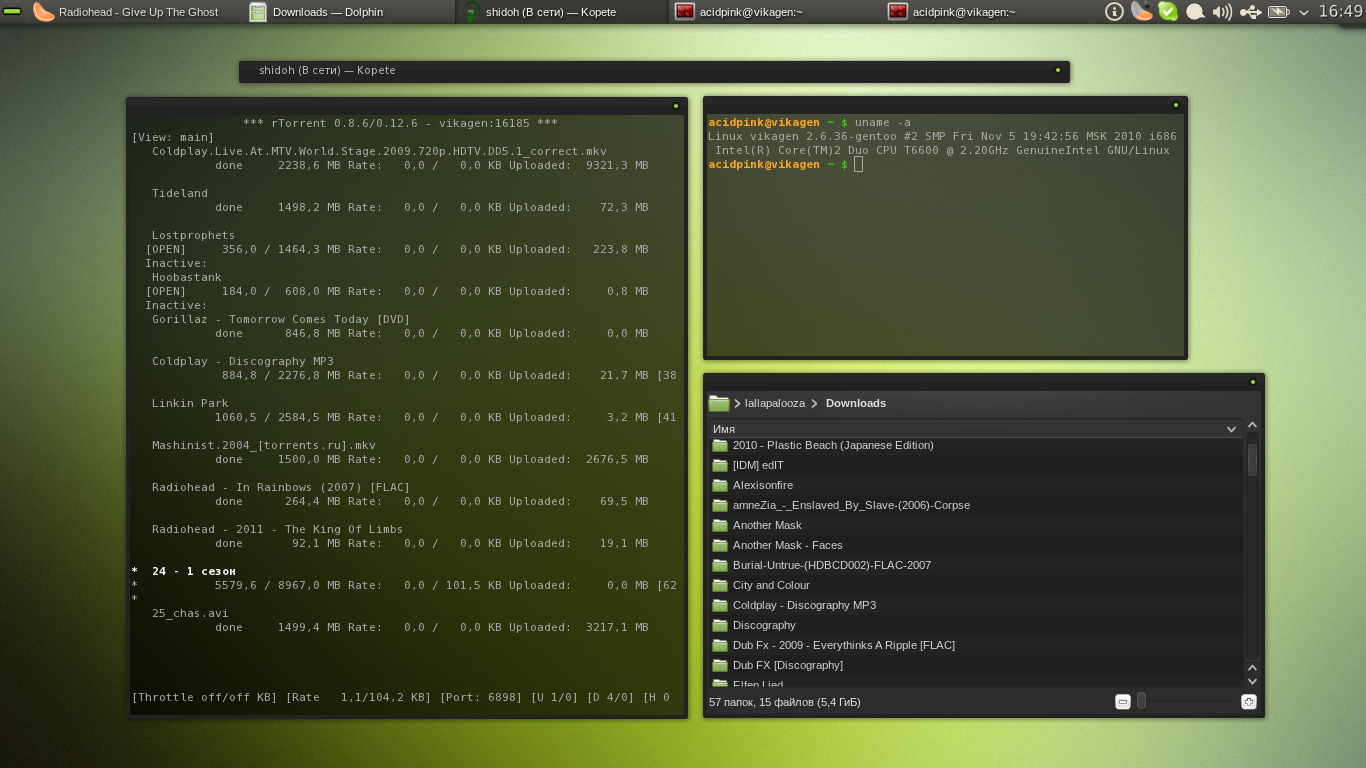Click the Dolphin scrollbar up arrow at top
The image size is (1366, 768).
[1252, 426]
